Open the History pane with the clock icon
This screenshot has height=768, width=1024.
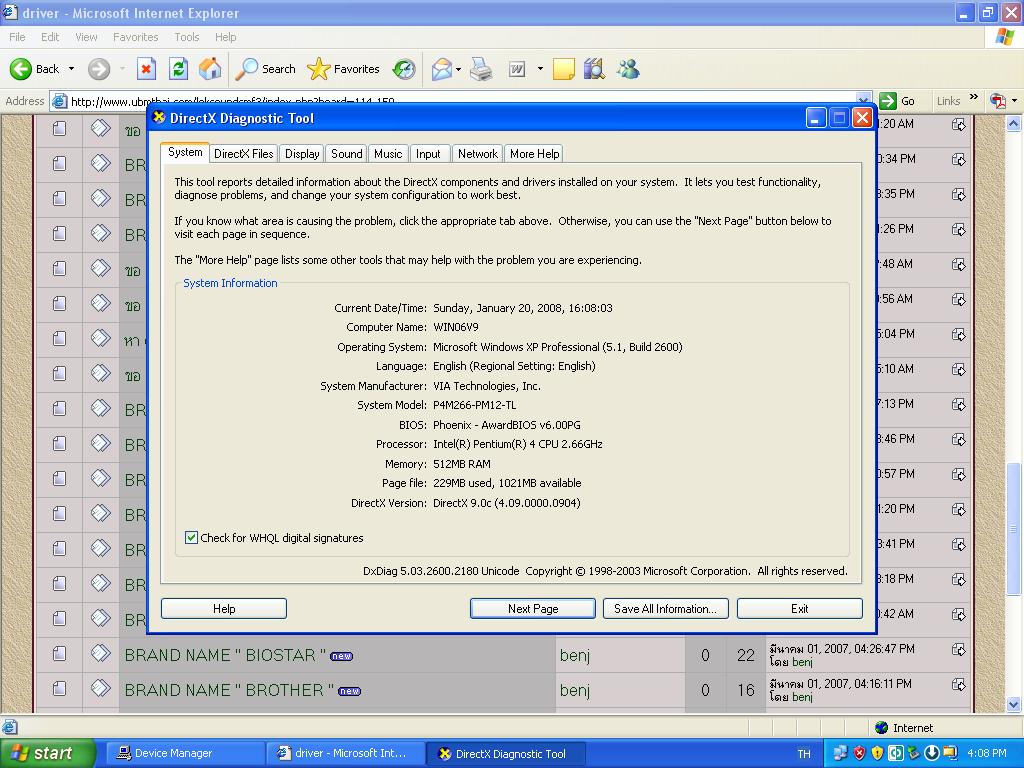[404, 69]
